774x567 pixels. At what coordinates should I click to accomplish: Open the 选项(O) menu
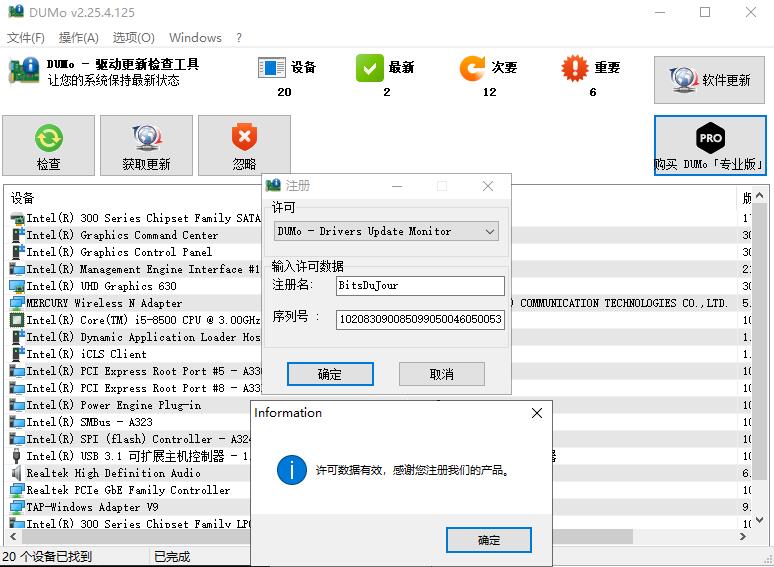[133, 38]
